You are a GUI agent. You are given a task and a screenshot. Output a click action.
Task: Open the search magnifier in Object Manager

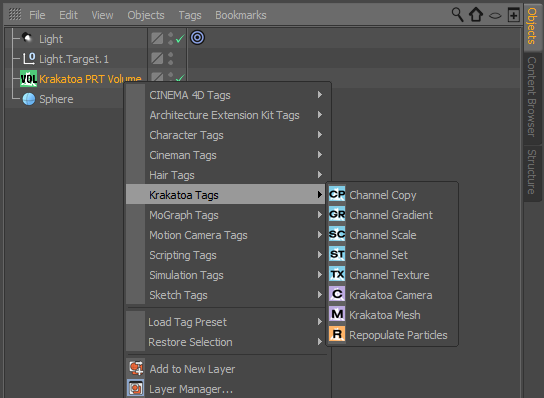[457, 15]
